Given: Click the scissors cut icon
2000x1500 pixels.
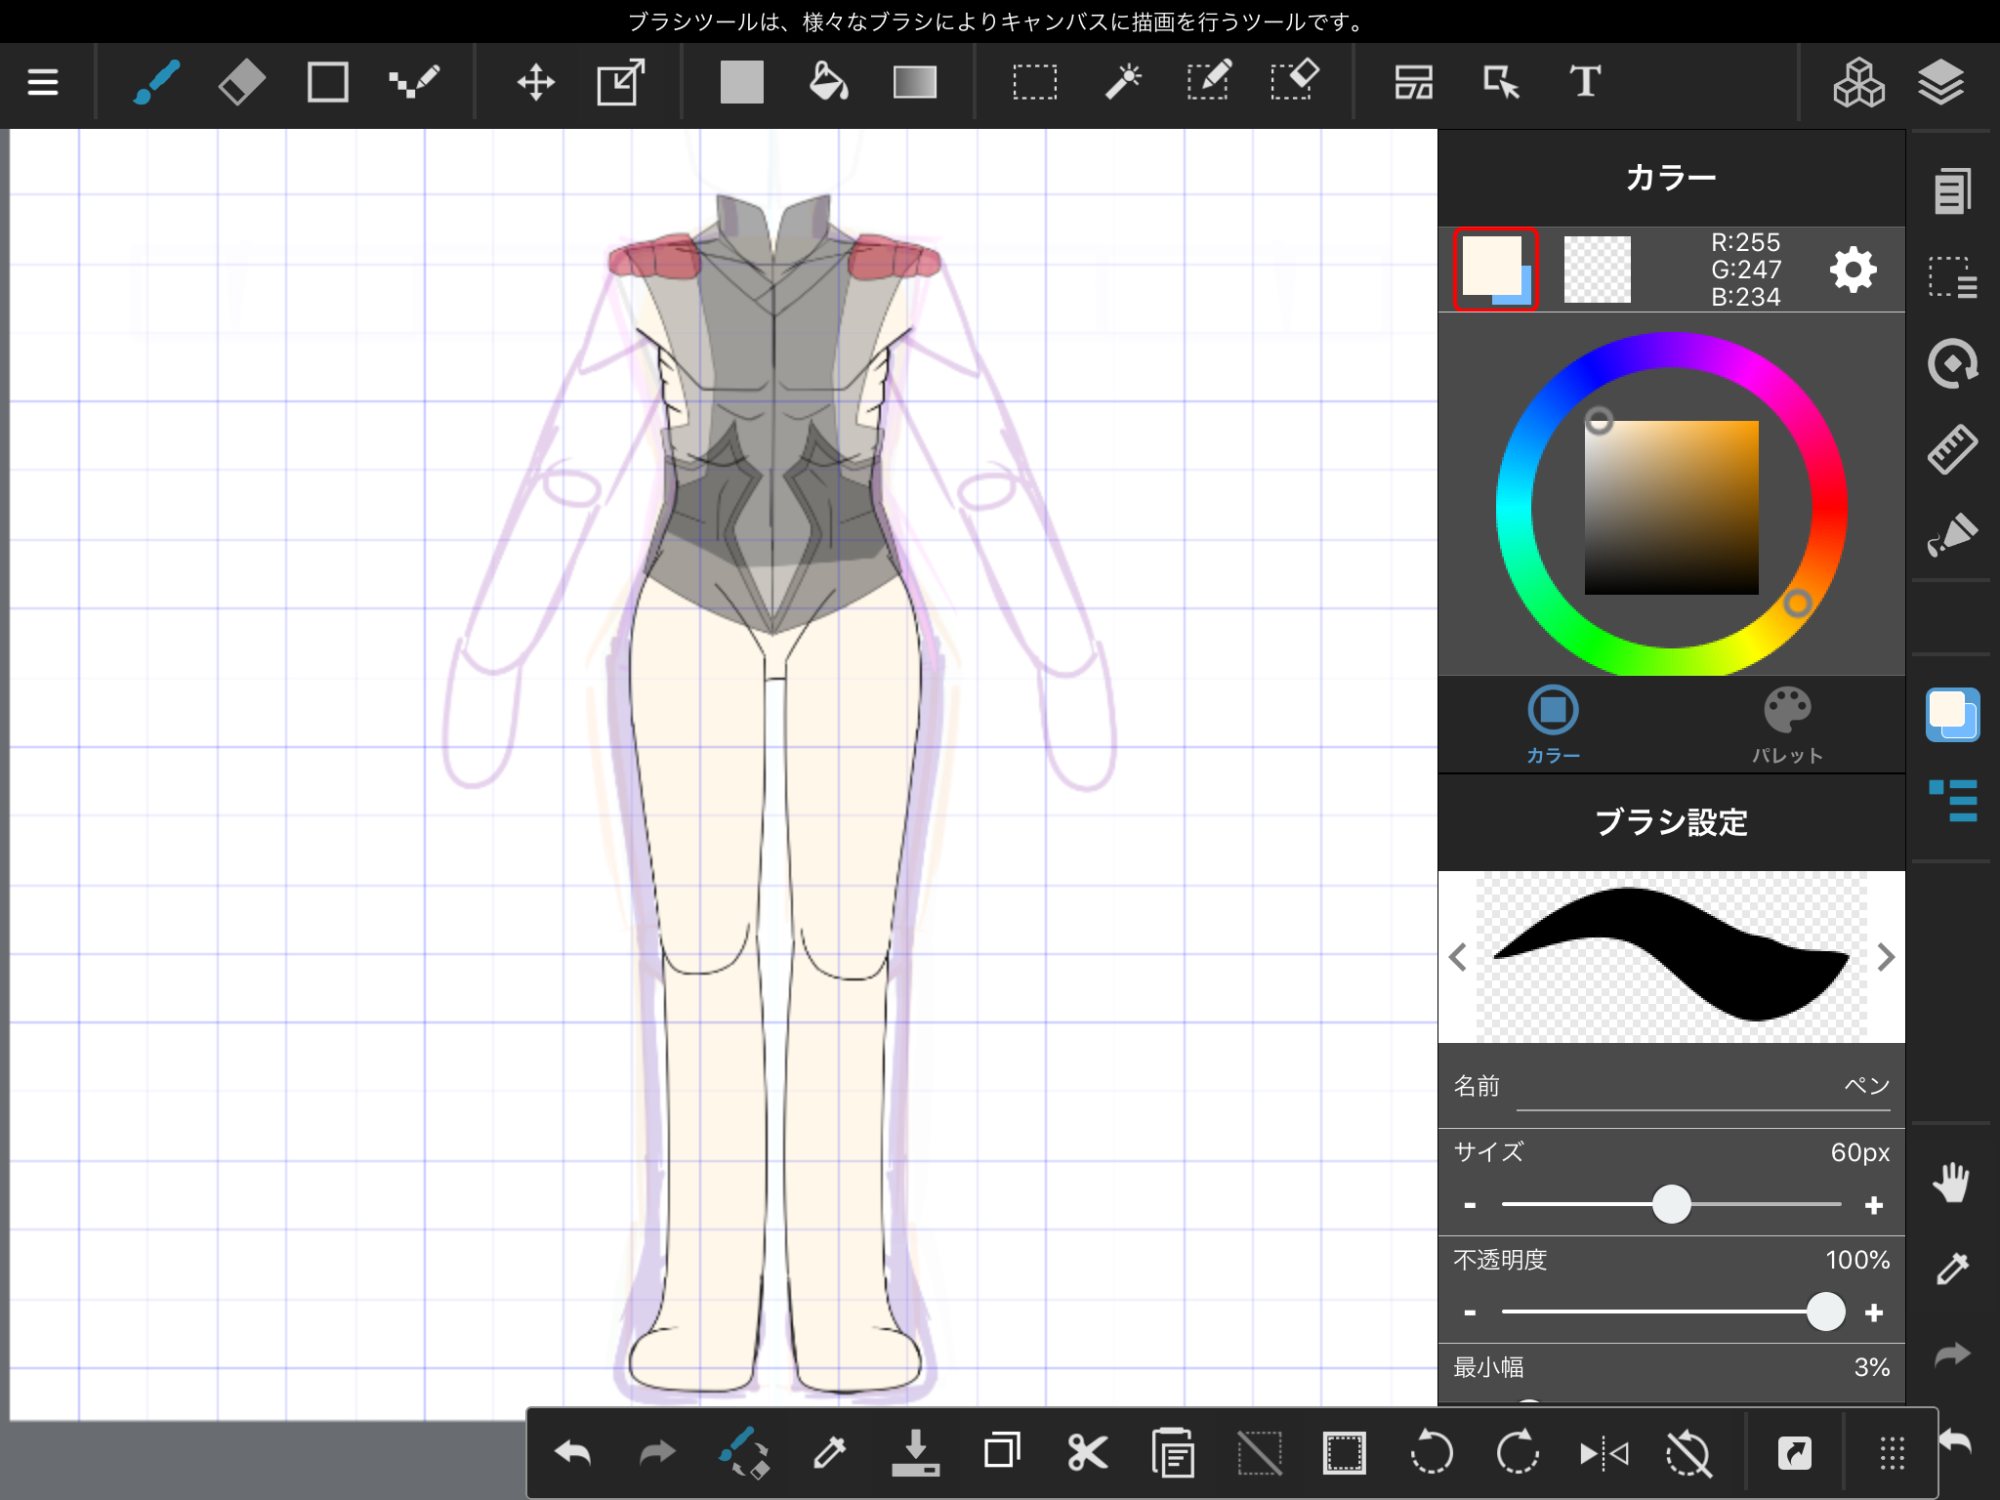Looking at the screenshot, I should tap(1087, 1453).
